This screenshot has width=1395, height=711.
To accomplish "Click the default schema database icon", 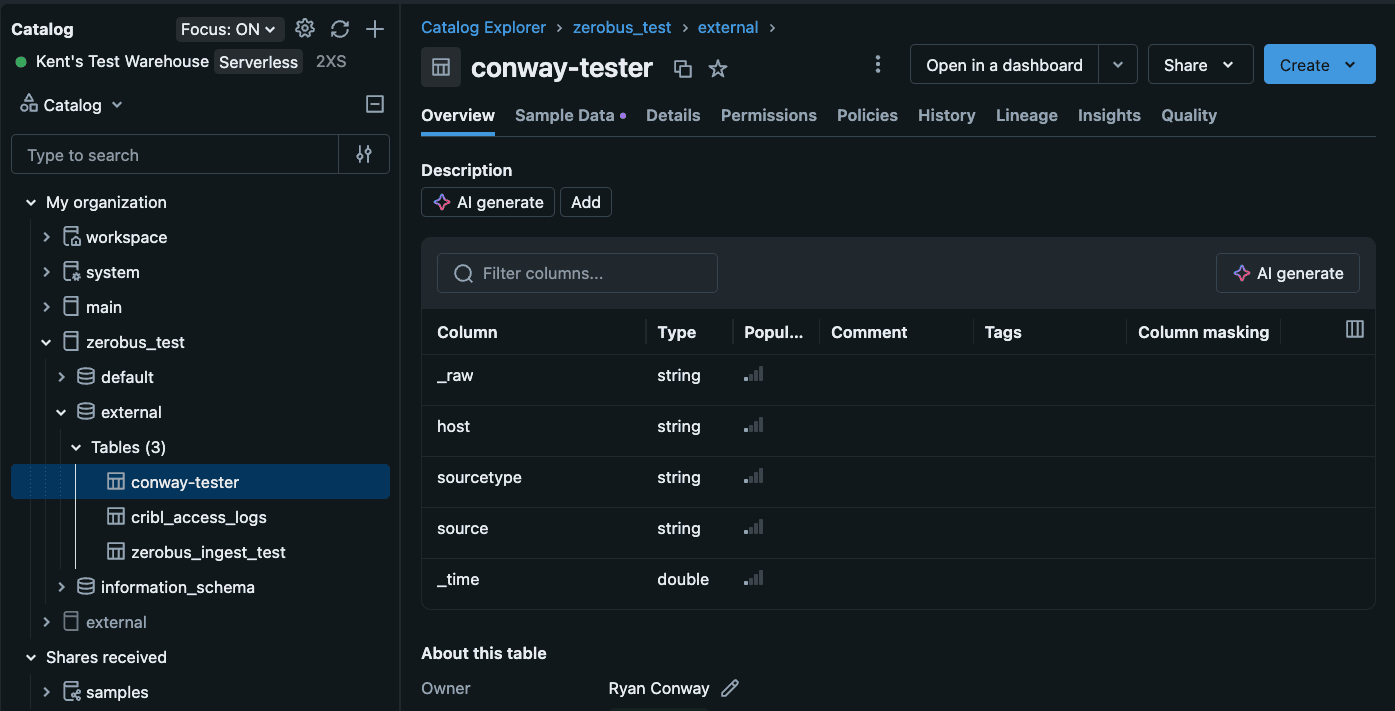I will [x=86, y=377].
